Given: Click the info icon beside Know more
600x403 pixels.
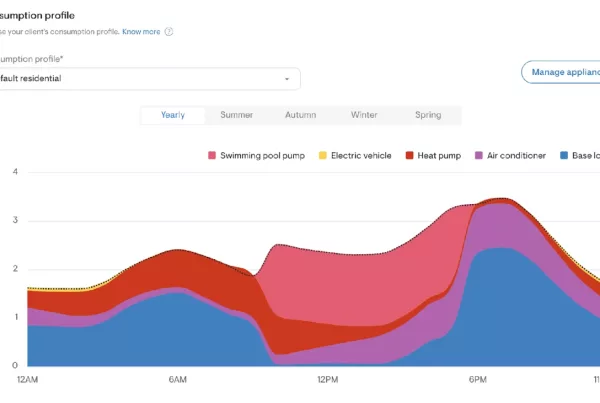Looking at the screenshot, I should tap(169, 31).
